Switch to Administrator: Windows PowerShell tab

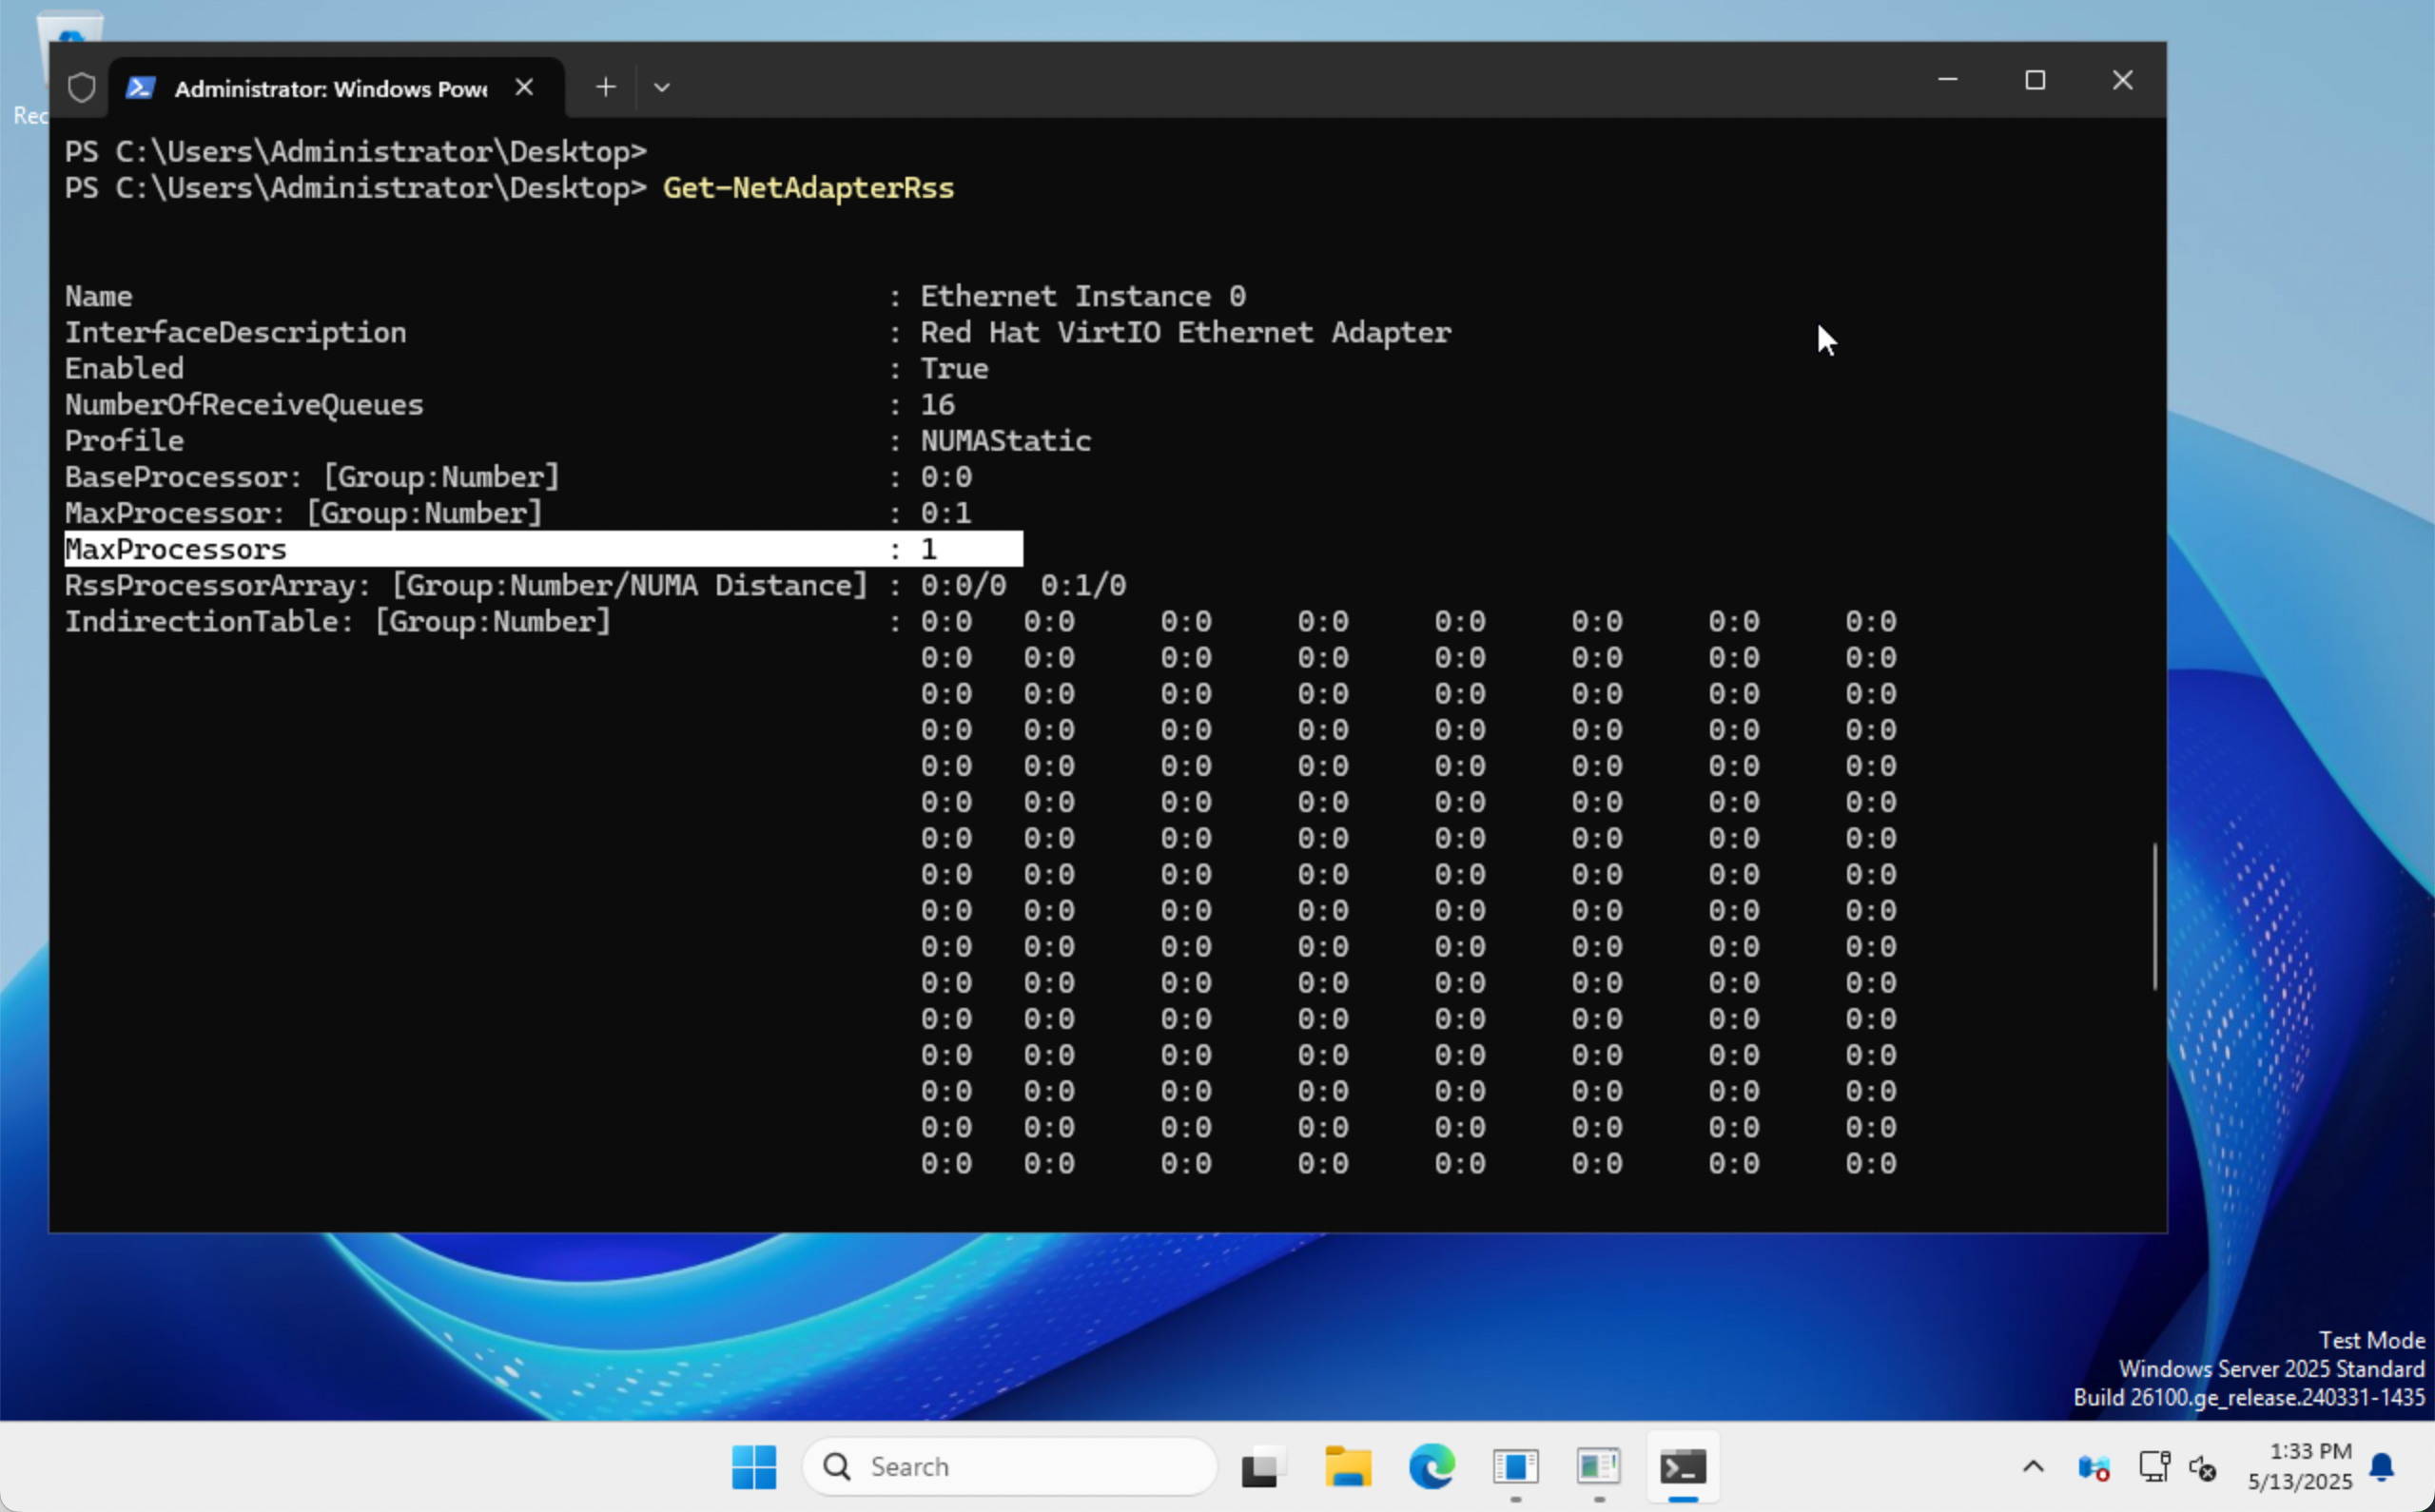coord(330,88)
